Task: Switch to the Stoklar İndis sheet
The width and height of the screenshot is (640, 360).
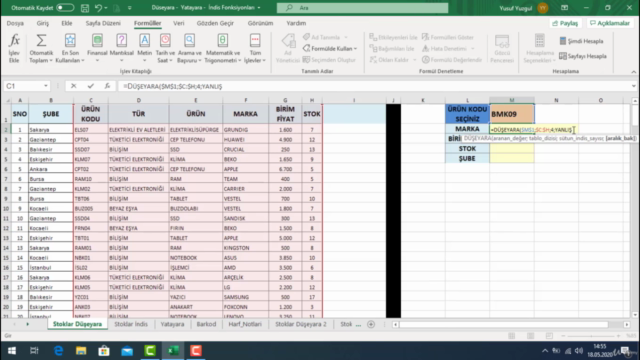Action: pyautogui.click(x=131, y=324)
